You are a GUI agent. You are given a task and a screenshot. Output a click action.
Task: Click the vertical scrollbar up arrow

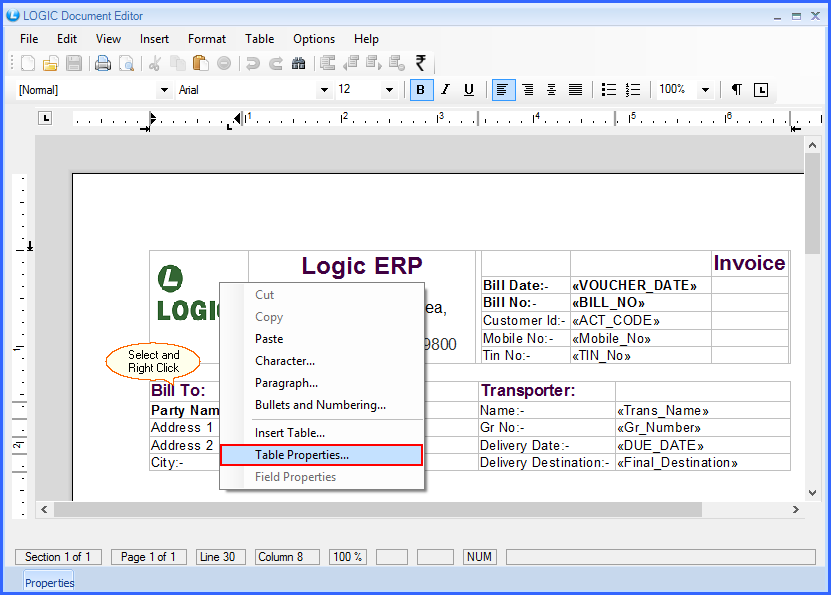(x=812, y=145)
